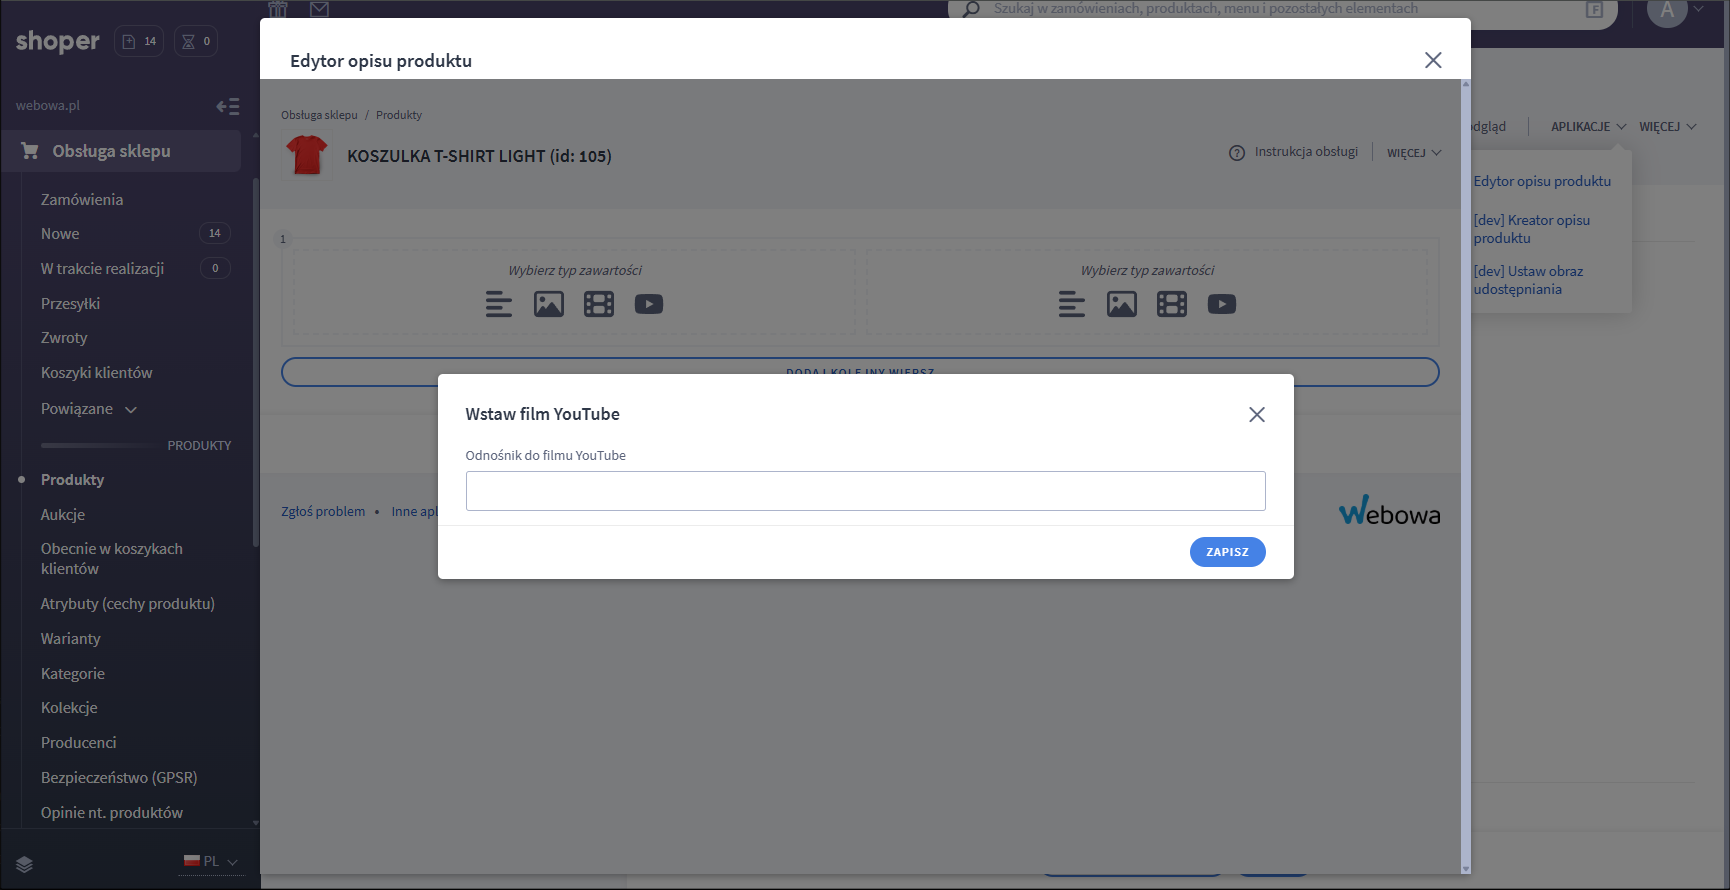Collapse the sidebar using the arrow icon
Screen dimensions: 1730x890
coord(228,106)
